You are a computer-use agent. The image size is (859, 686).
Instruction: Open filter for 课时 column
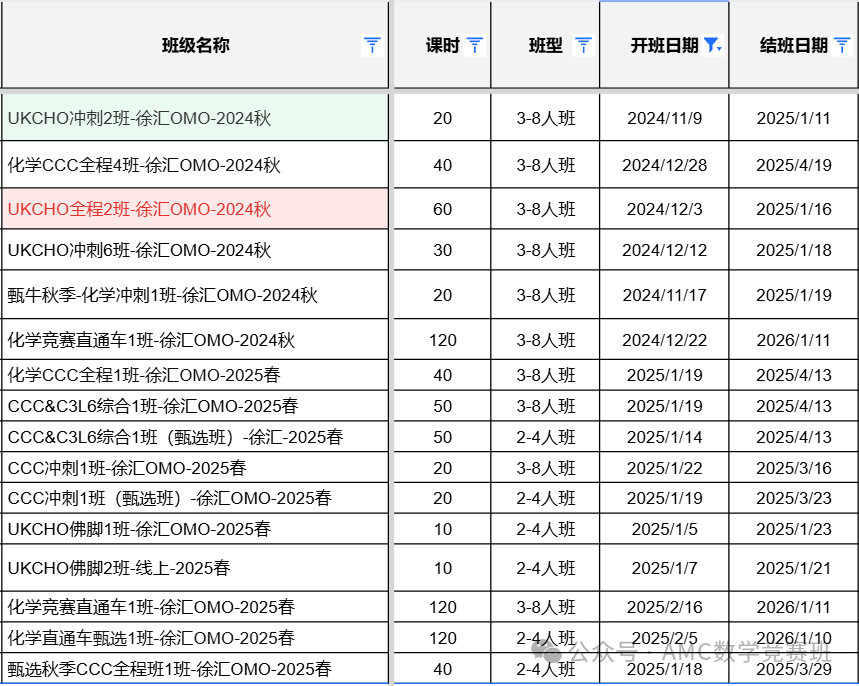[x=474, y=45]
